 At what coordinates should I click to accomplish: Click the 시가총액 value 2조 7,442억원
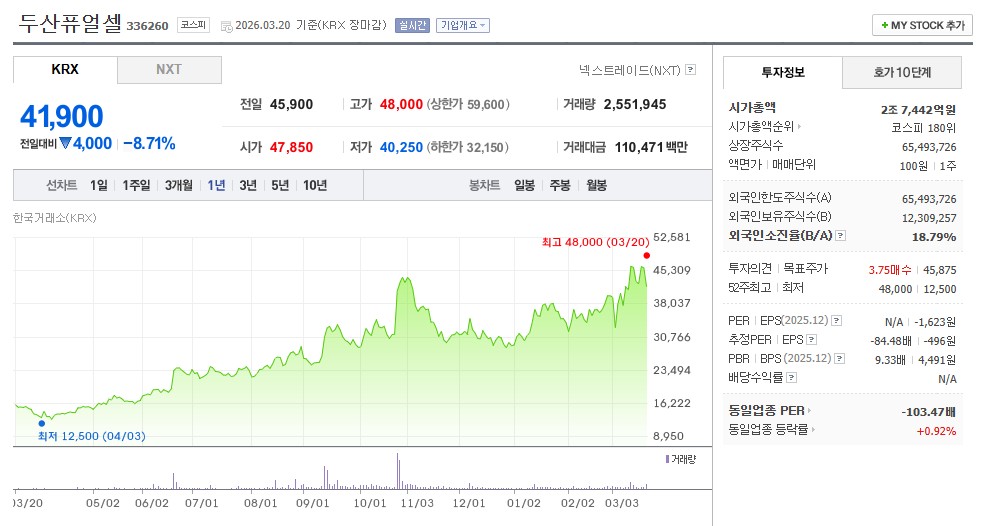click(919, 110)
